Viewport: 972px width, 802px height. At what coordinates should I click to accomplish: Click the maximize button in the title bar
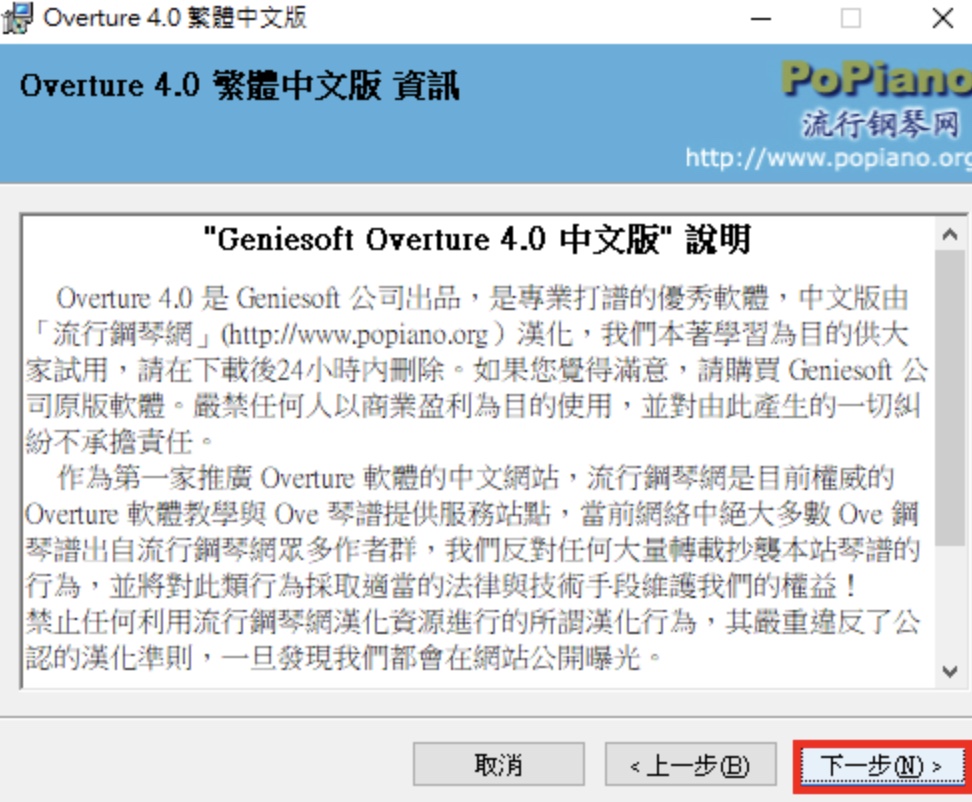850,19
